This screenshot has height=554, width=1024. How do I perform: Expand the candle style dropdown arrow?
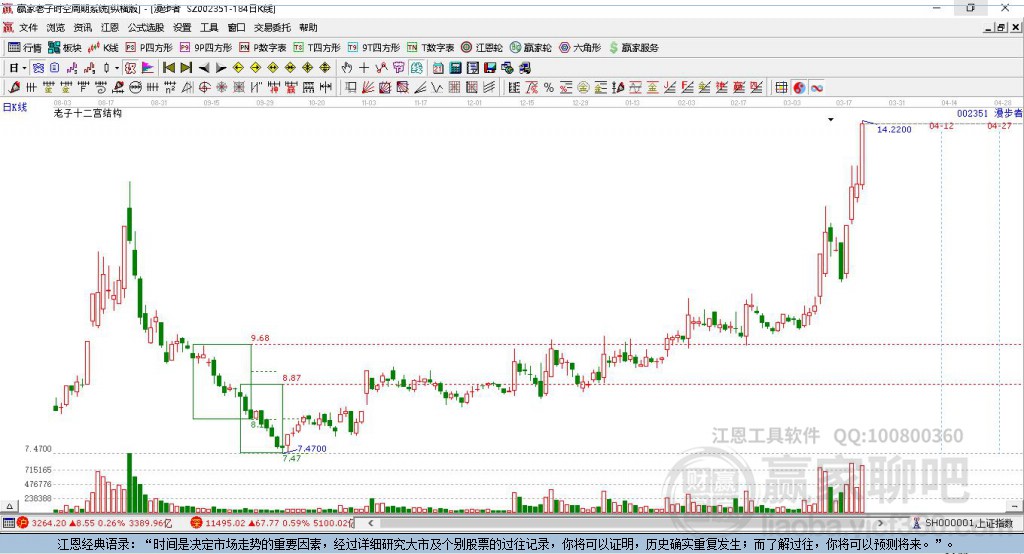pos(117,68)
